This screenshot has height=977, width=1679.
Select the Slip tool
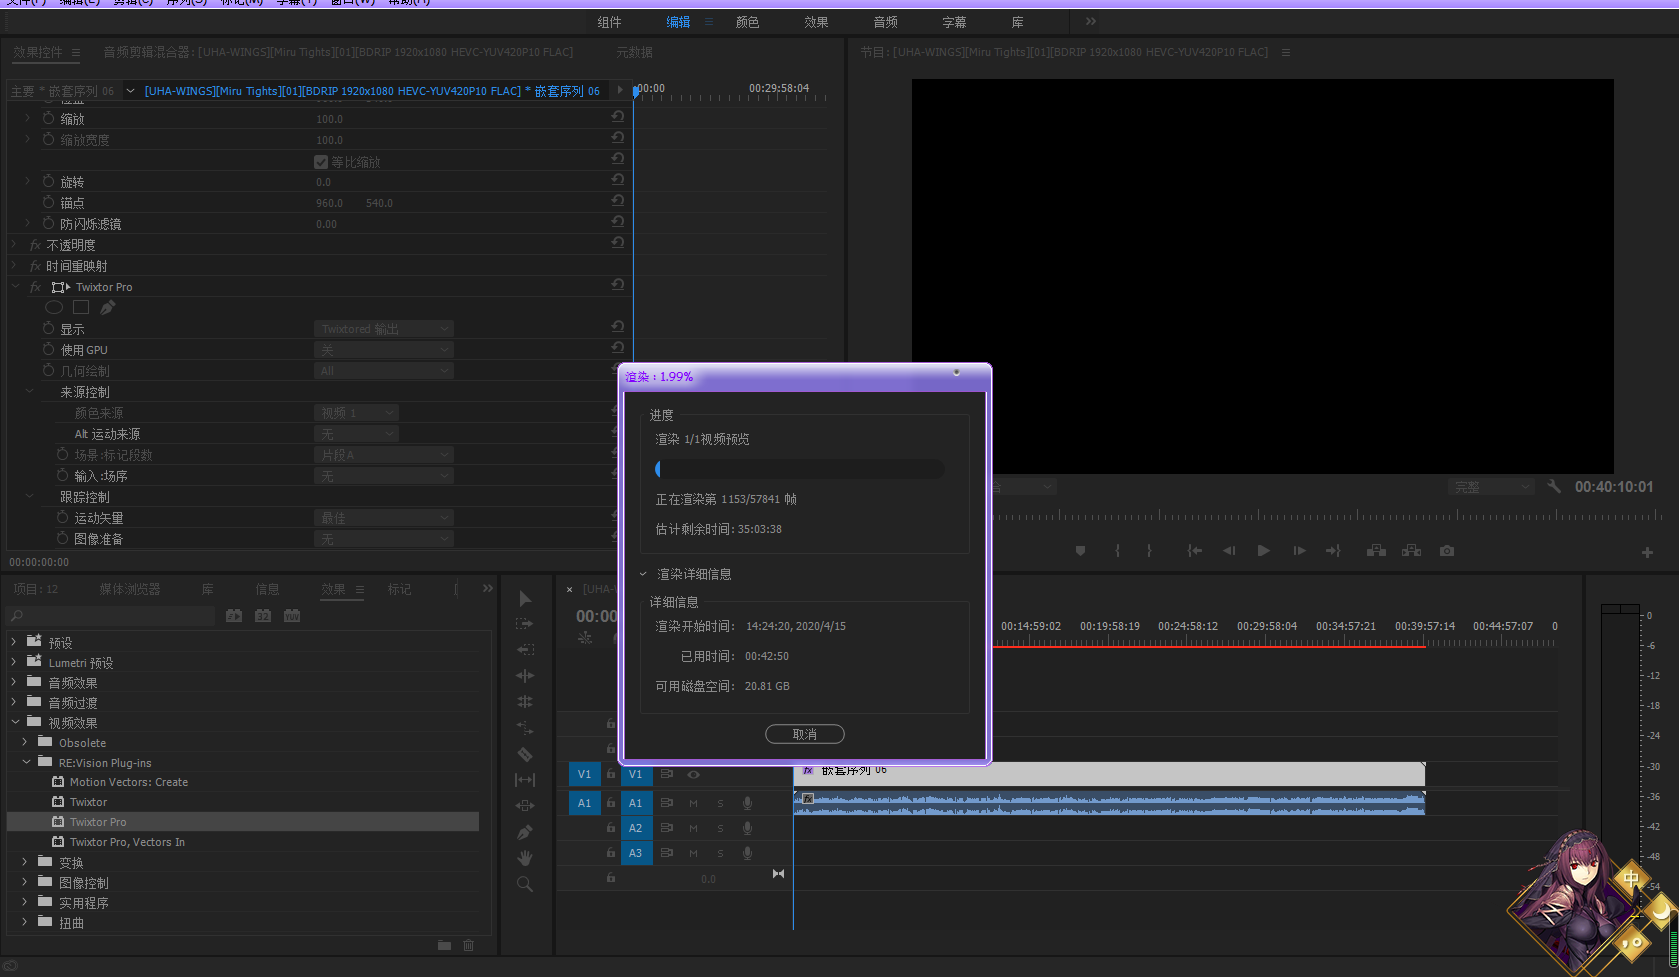point(525,780)
